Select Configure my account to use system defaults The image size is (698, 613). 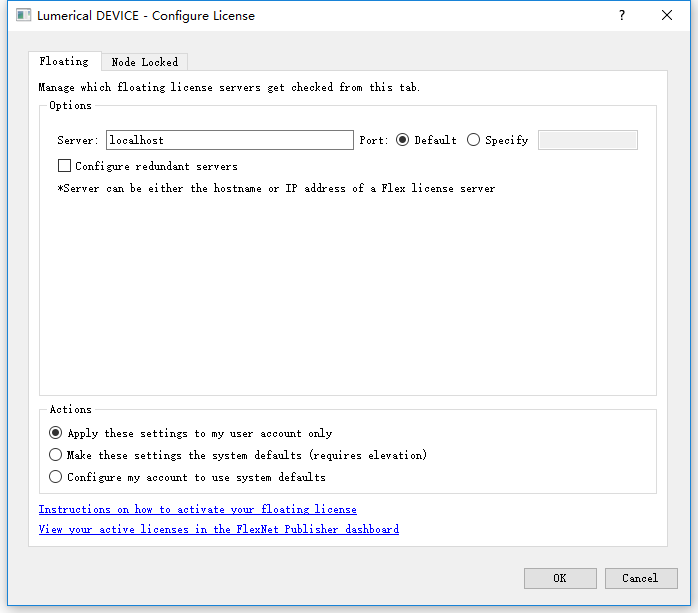[x=56, y=477]
